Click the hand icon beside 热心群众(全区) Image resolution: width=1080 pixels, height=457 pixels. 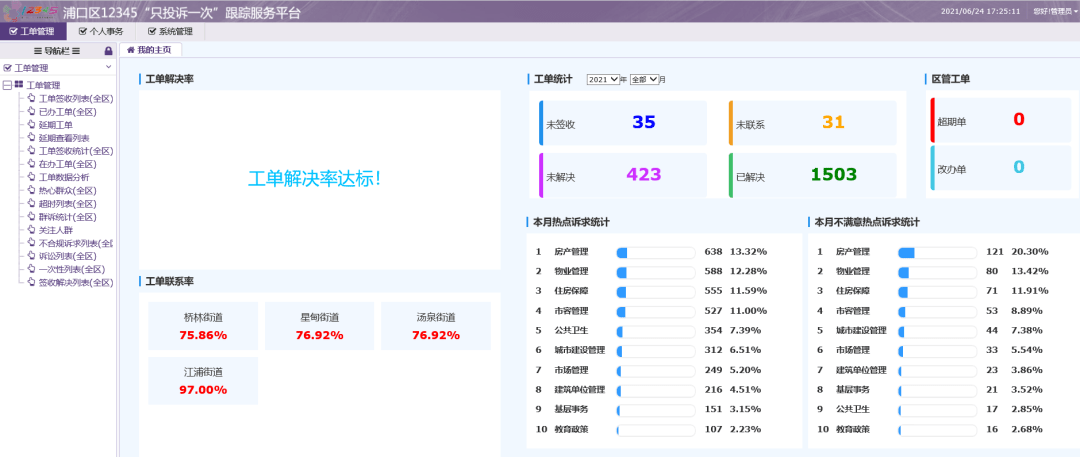pyautogui.click(x=31, y=190)
